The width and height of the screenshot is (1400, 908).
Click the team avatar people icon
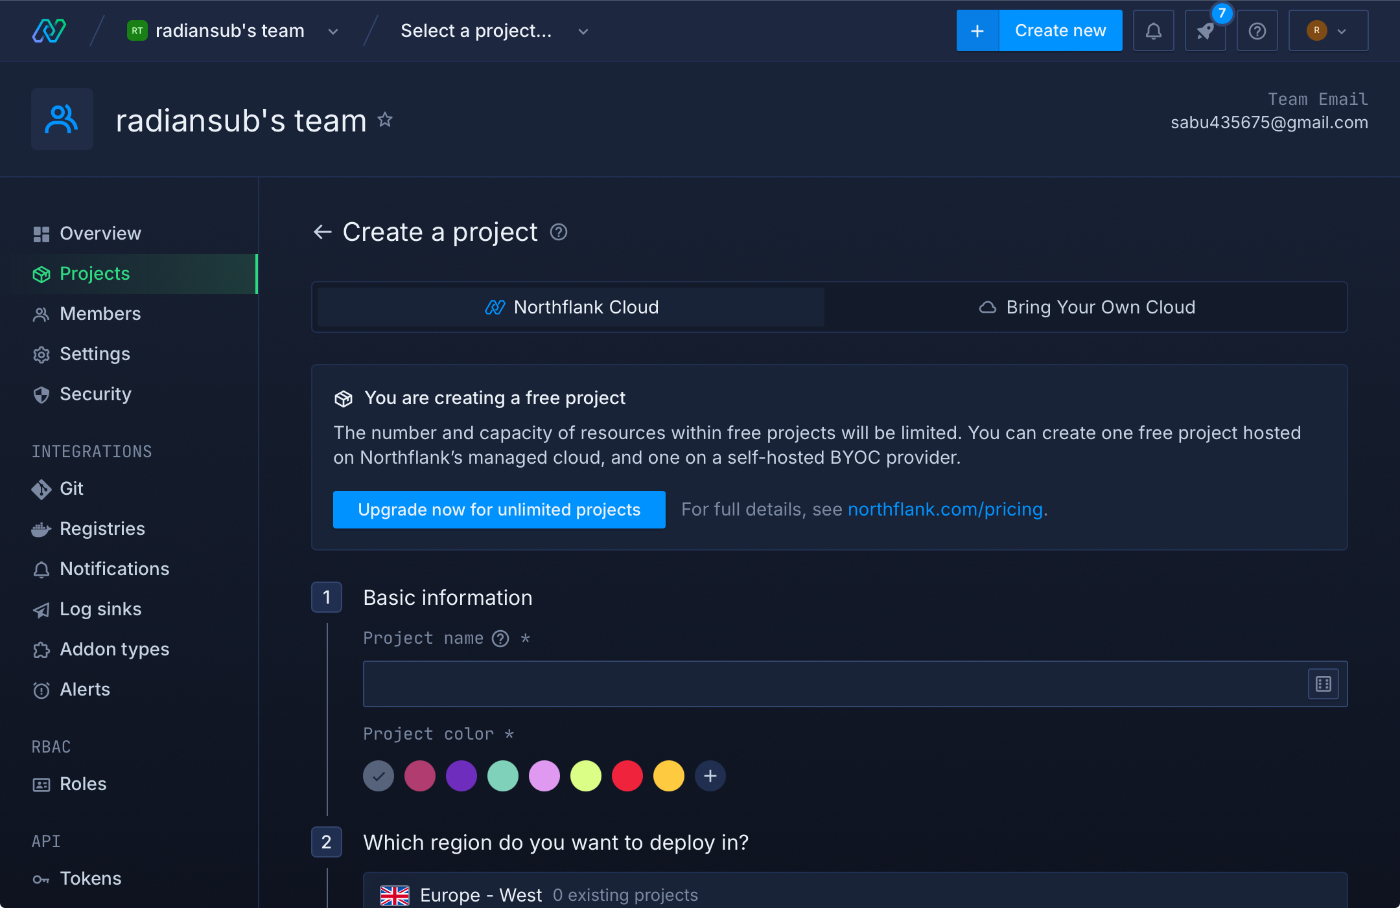point(62,119)
